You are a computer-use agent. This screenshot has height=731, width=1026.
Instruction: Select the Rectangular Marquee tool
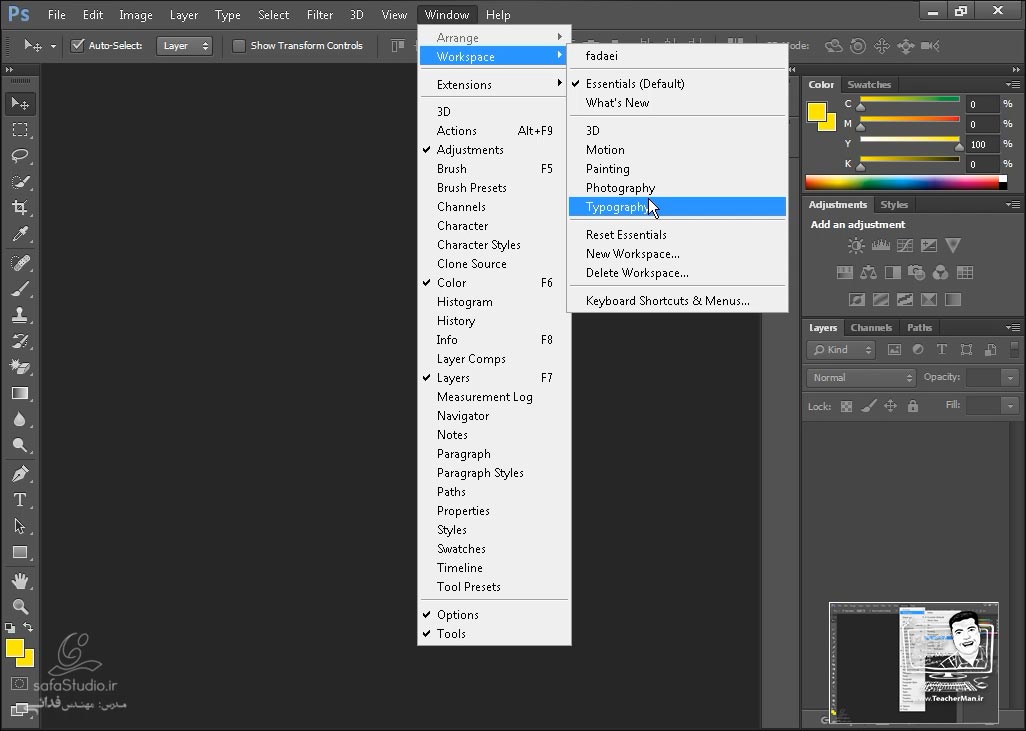(x=20, y=130)
